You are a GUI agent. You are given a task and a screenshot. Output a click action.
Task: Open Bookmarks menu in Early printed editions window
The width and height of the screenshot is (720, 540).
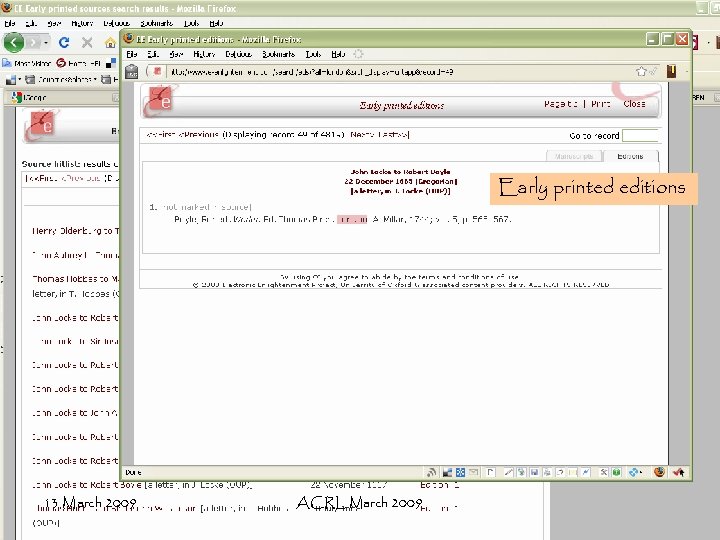278,54
